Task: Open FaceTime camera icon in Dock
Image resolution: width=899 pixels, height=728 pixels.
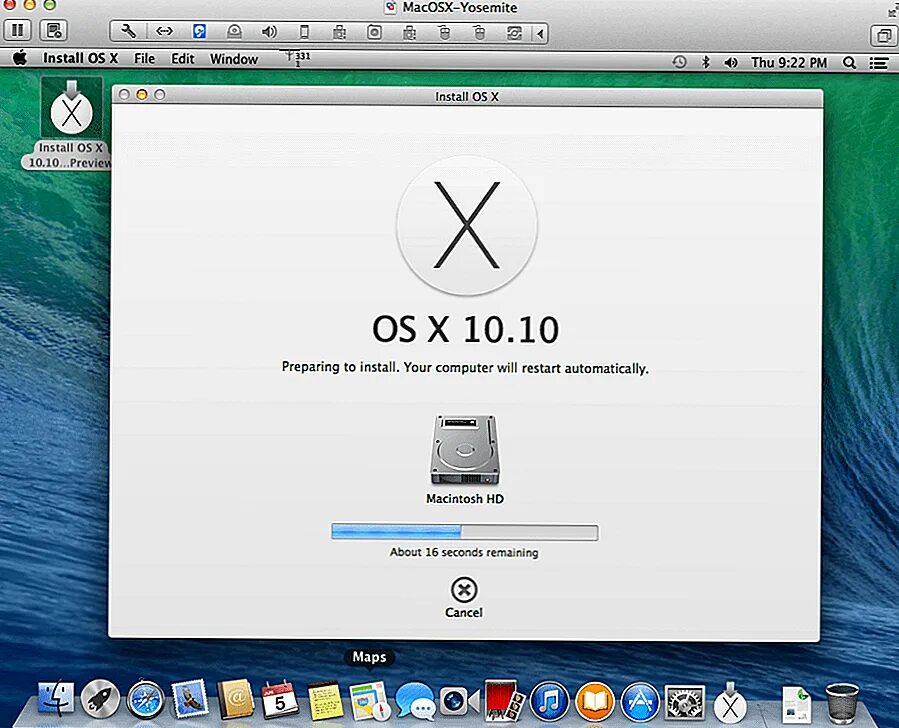Action: (459, 700)
